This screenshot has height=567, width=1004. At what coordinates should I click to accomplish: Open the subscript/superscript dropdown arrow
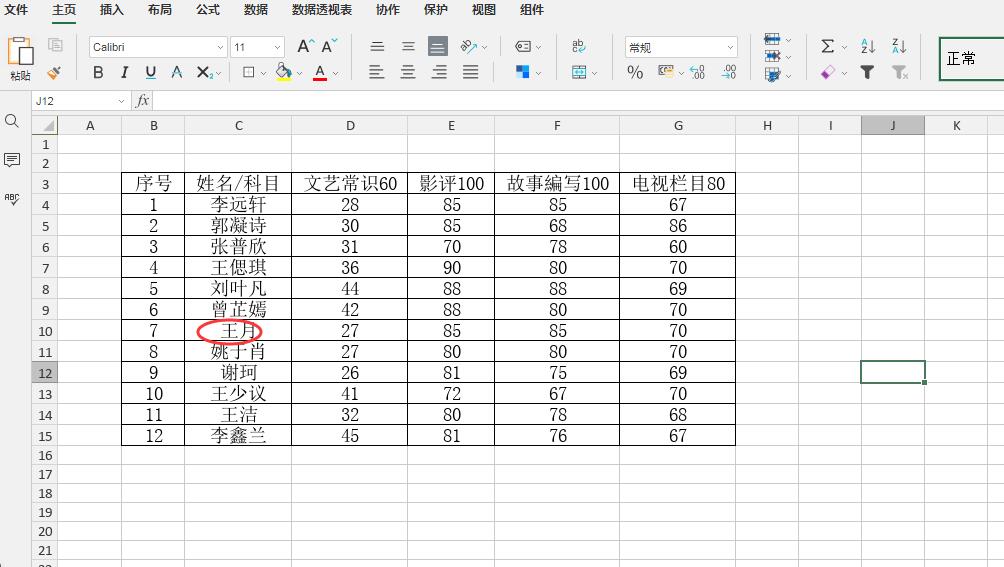218,74
